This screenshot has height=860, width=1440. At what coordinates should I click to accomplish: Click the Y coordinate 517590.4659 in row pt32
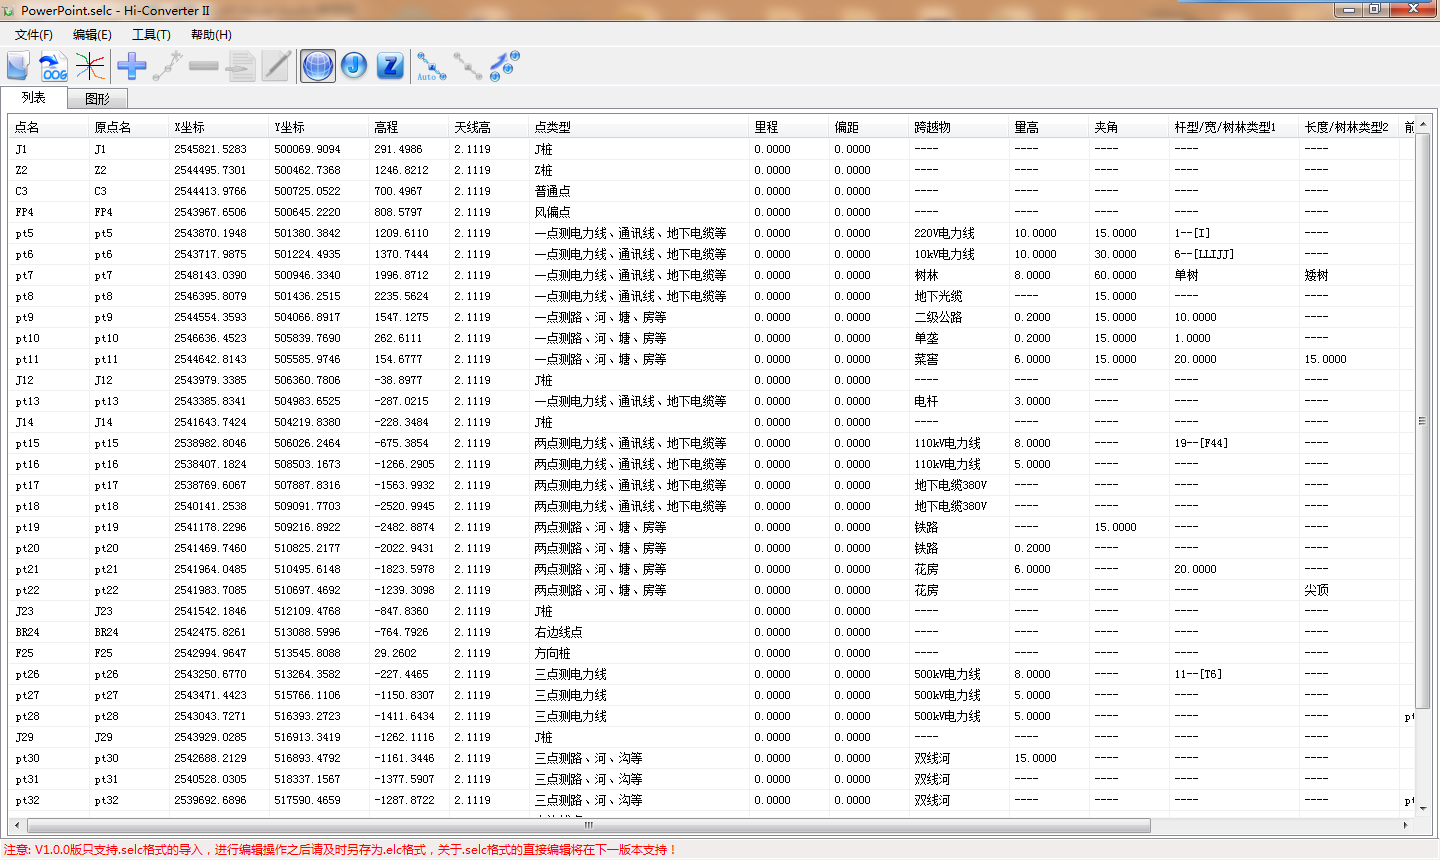[307, 800]
